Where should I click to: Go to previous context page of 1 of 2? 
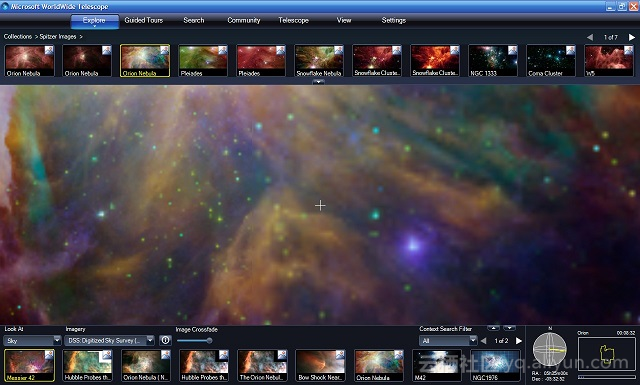coord(484,340)
